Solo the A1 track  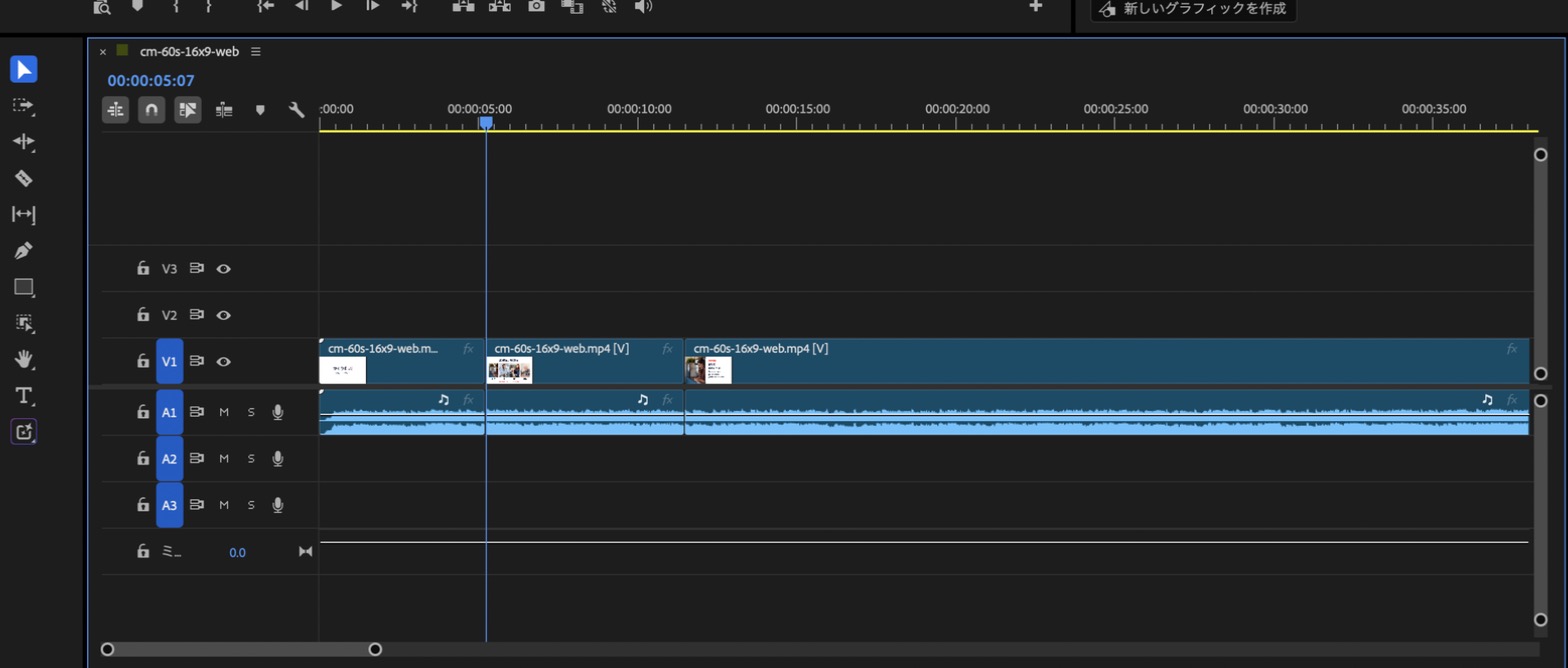tap(251, 412)
